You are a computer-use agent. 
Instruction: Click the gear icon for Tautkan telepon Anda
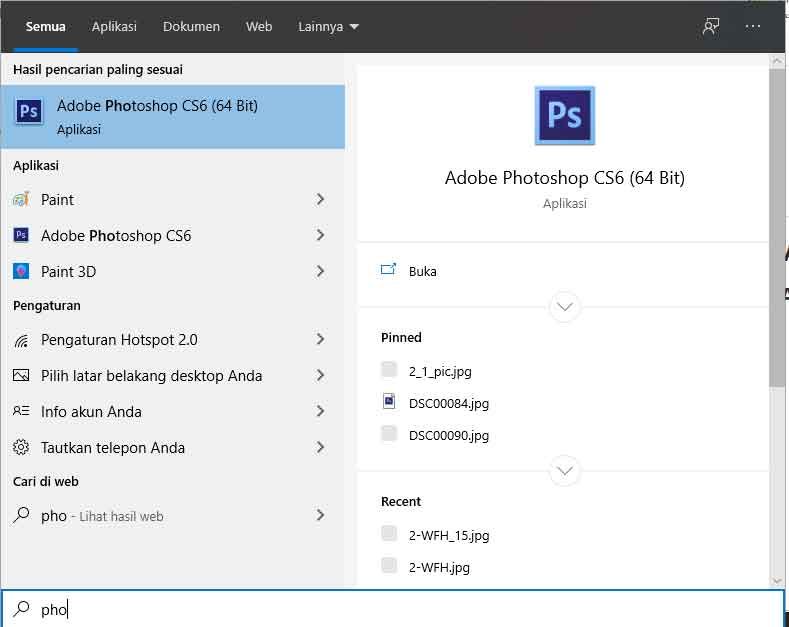[21, 448]
